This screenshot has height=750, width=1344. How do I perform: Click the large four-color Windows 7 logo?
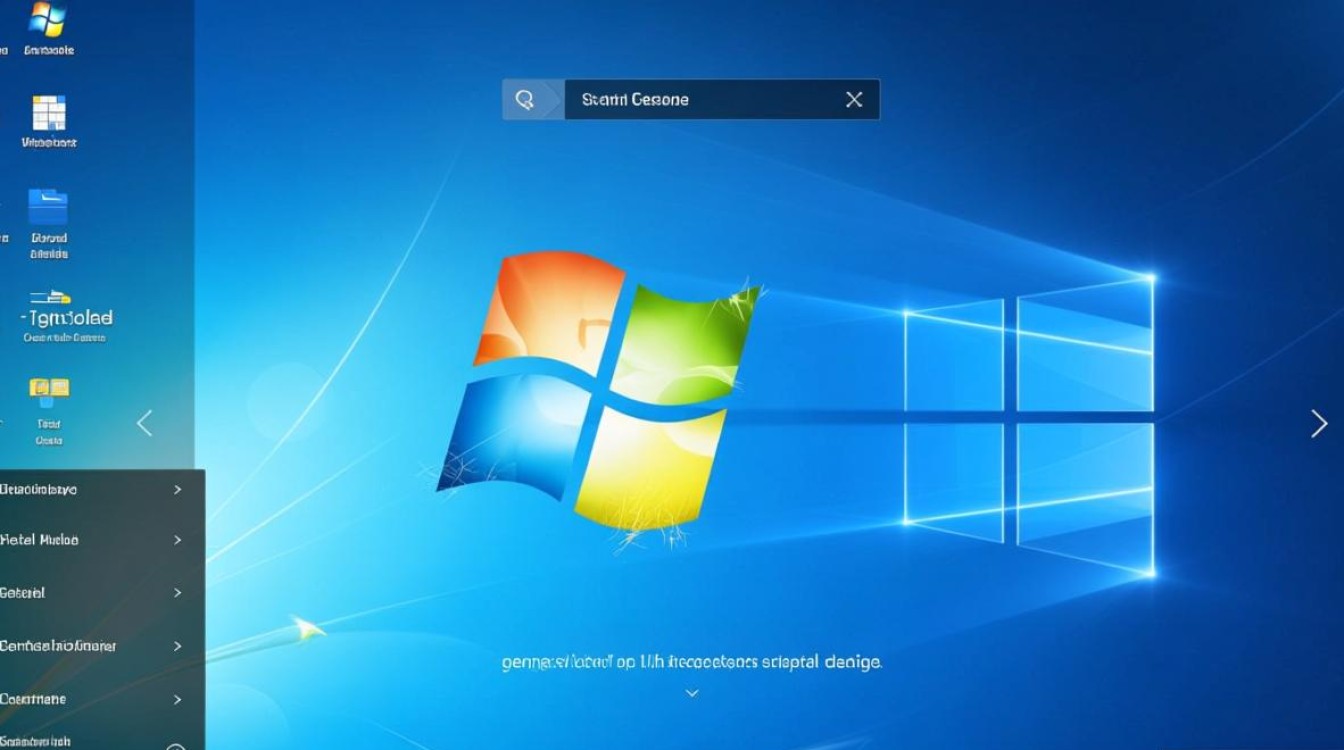click(600, 395)
